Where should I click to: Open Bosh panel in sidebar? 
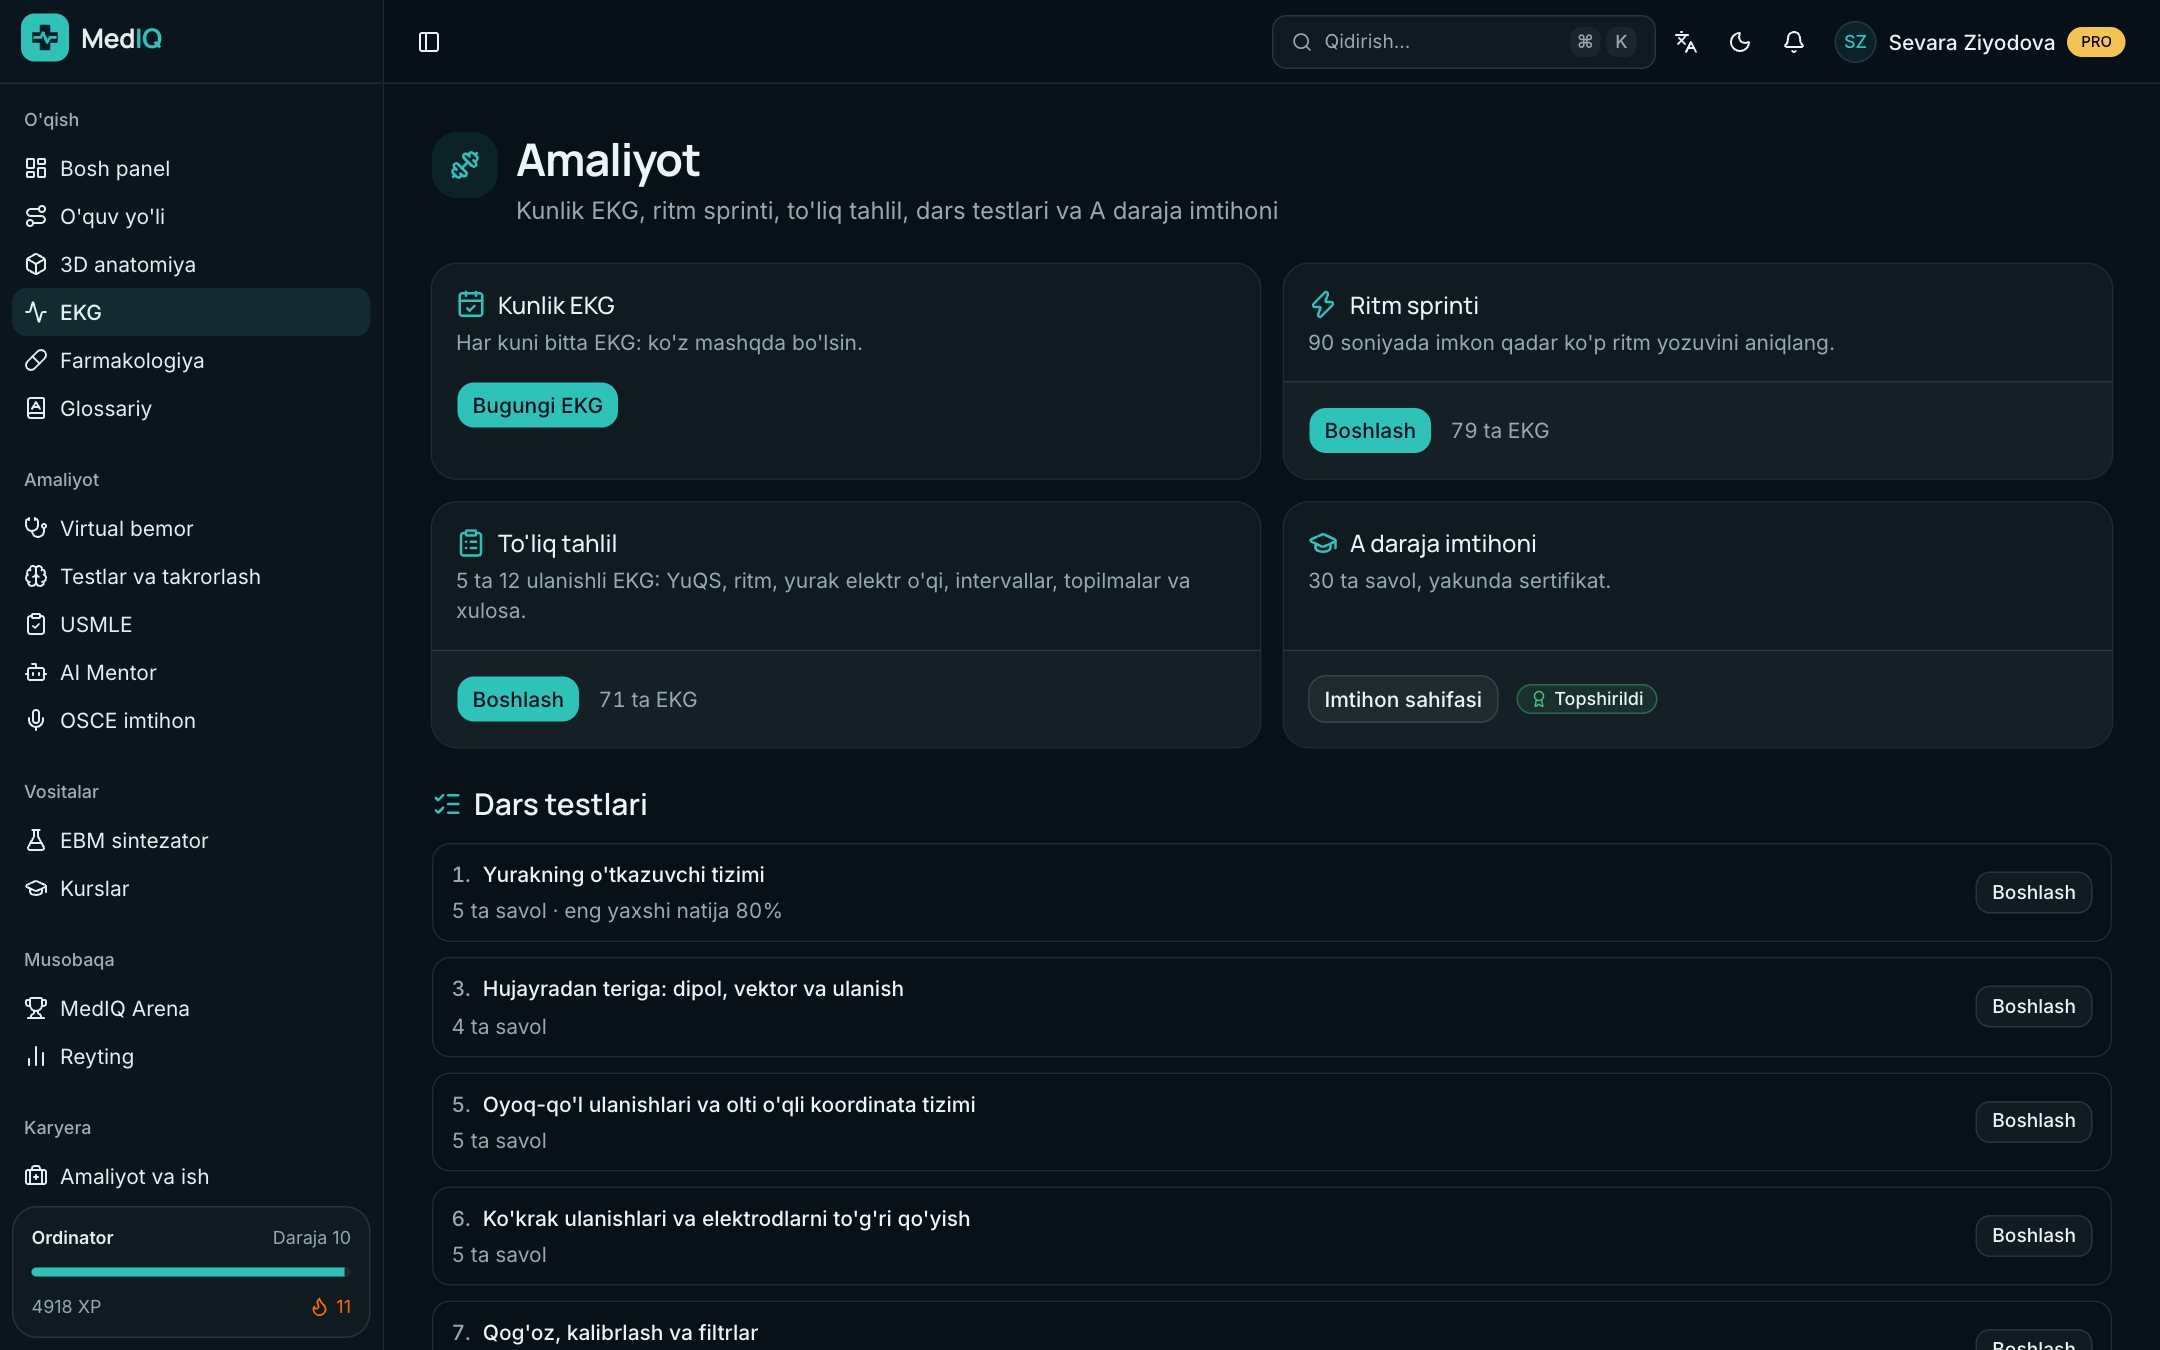(x=191, y=168)
